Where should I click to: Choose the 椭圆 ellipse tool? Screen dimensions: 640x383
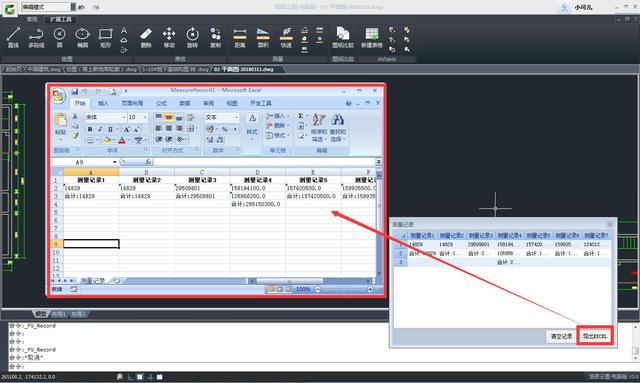coord(82,37)
